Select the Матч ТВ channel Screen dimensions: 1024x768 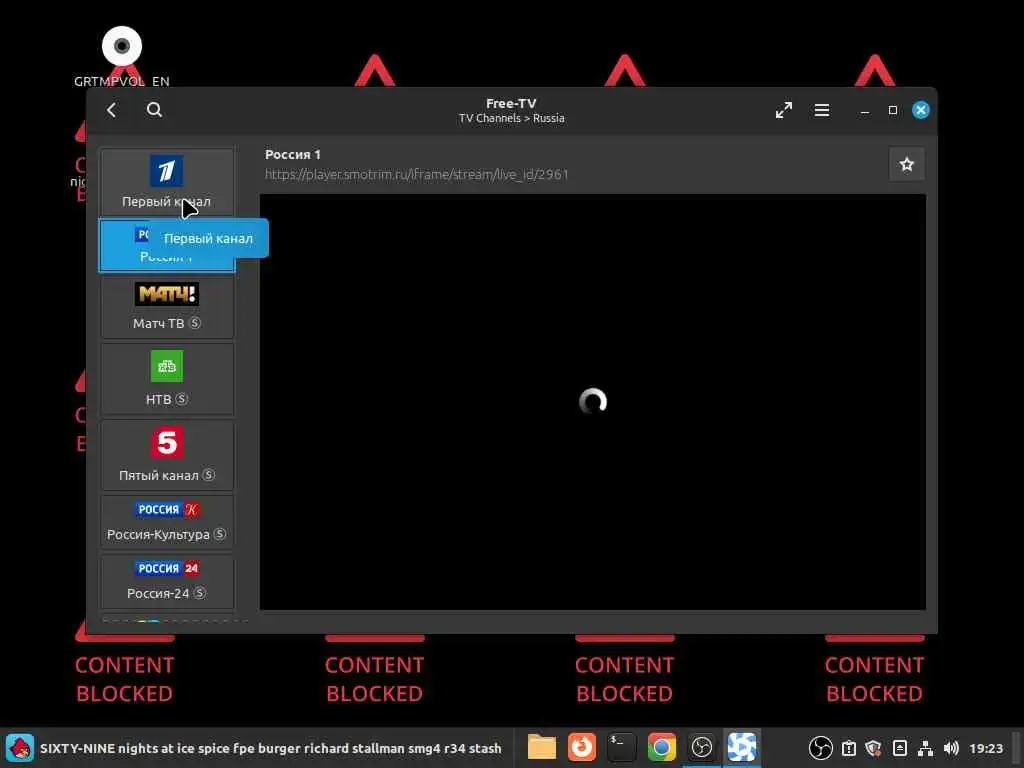tap(167, 307)
